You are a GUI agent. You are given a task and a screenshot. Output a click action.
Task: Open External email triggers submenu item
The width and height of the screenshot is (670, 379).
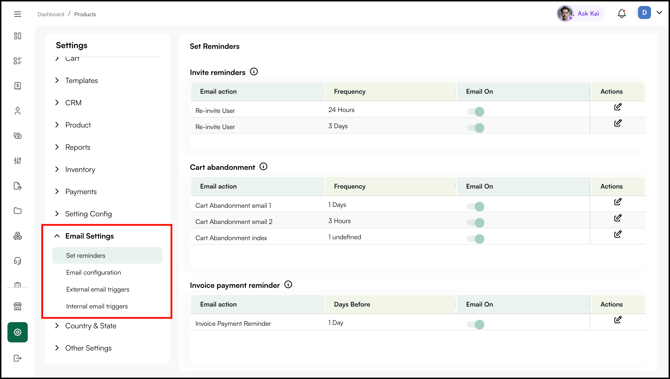coord(97,289)
